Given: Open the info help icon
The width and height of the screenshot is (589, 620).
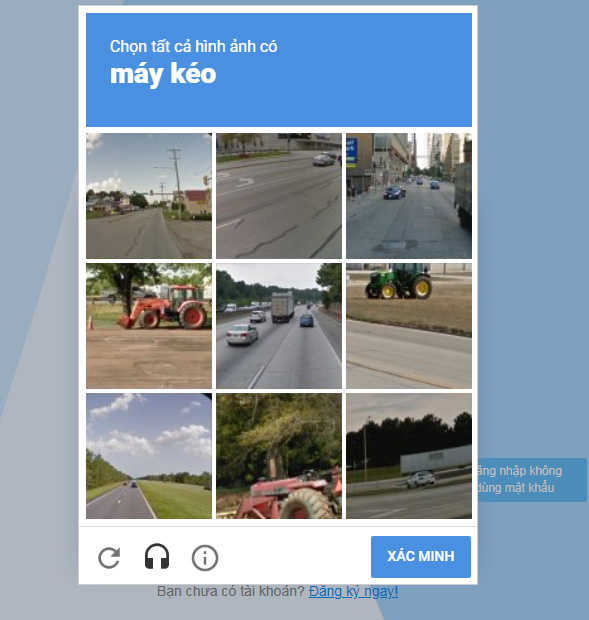Looking at the screenshot, I should (x=204, y=558).
